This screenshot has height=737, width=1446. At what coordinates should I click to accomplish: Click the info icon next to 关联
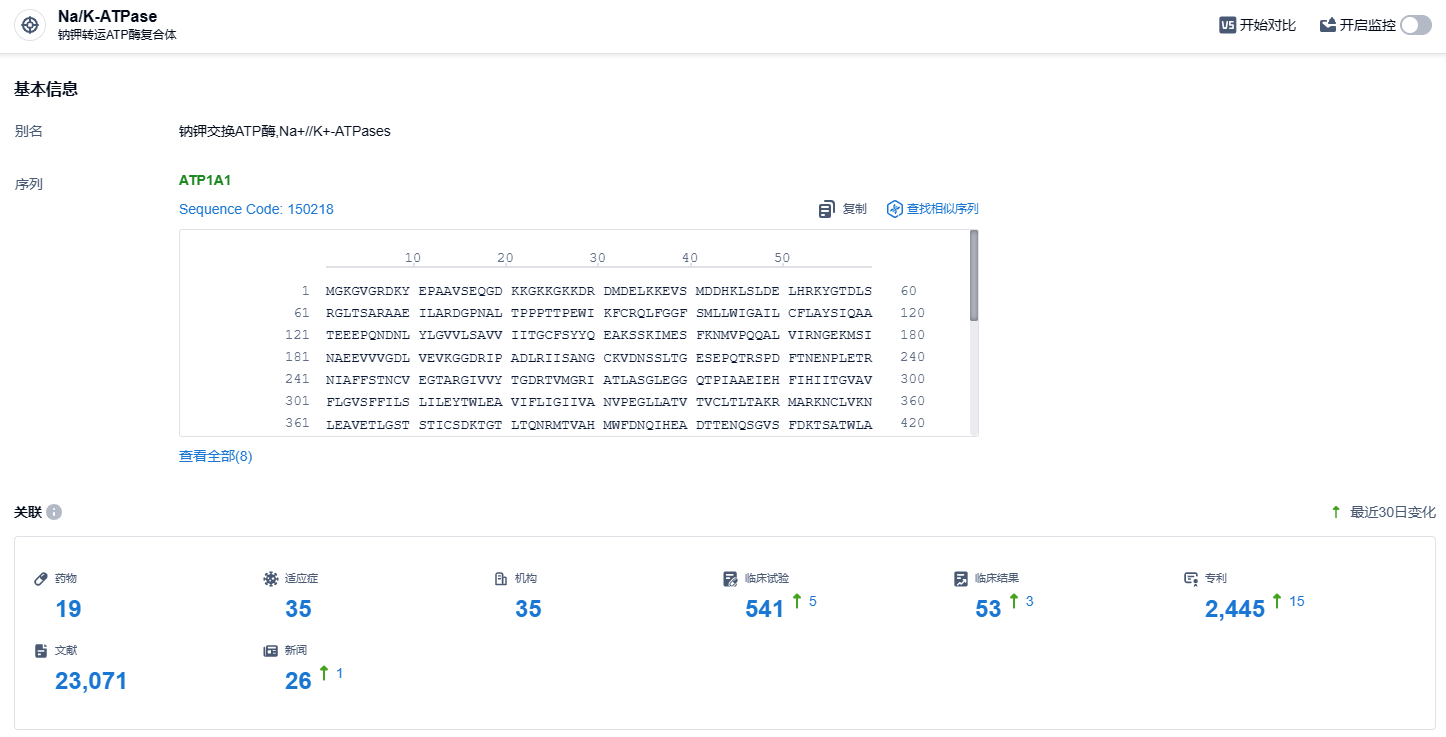pos(54,512)
